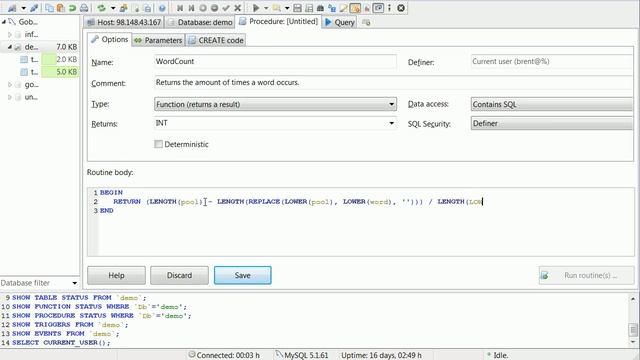The image size is (640, 360).
Task: Click the binoculars Find icon
Action: 320,8
